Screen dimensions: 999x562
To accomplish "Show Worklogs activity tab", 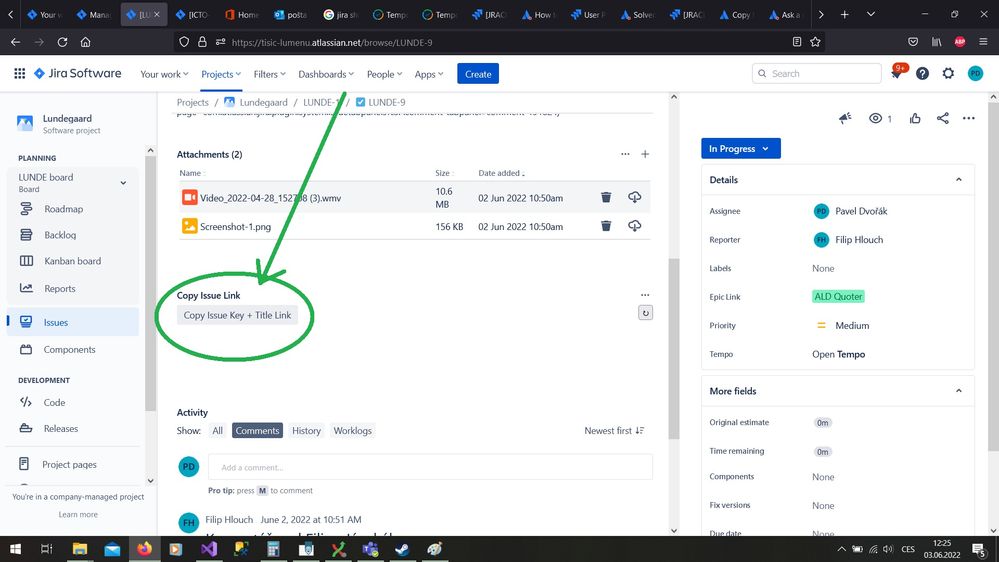I will pyautogui.click(x=352, y=431).
